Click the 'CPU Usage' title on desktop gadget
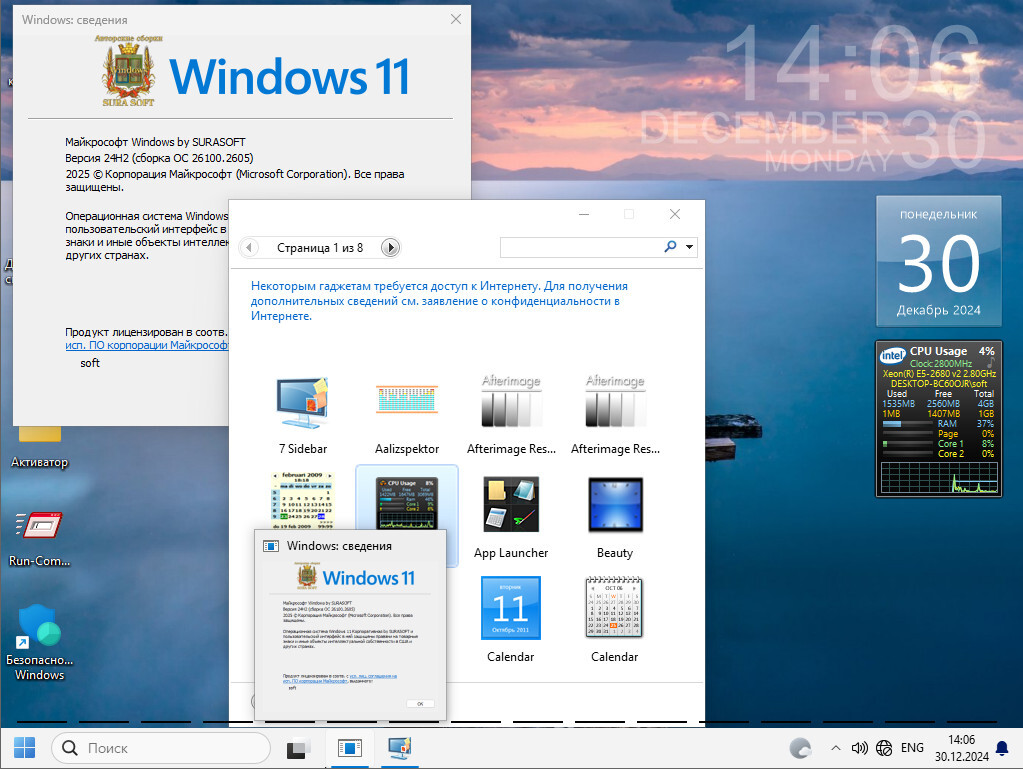Screen dimensions: 1023x769 pos(938,351)
